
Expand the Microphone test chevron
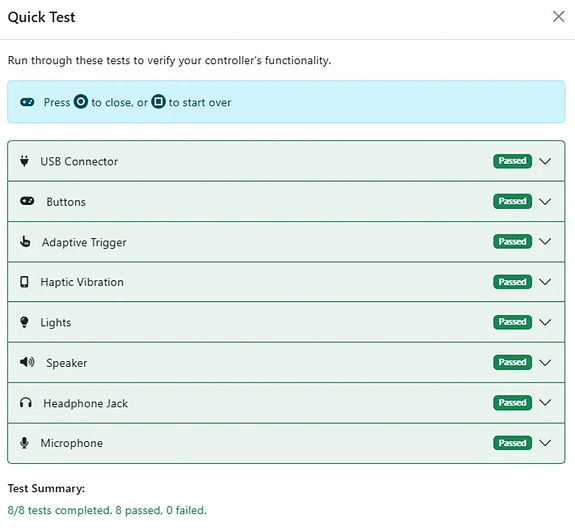pyautogui.click(x=545, y=443)
